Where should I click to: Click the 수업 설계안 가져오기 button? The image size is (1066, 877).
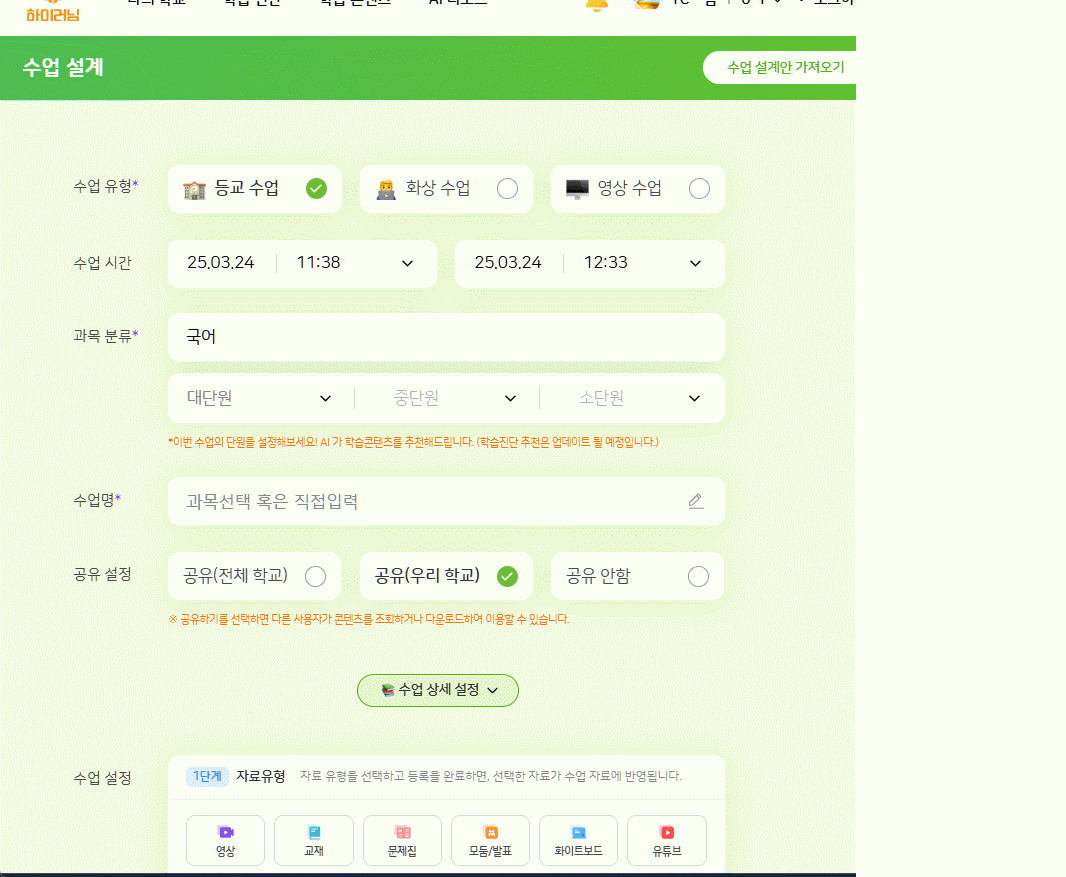click(784, 67)
